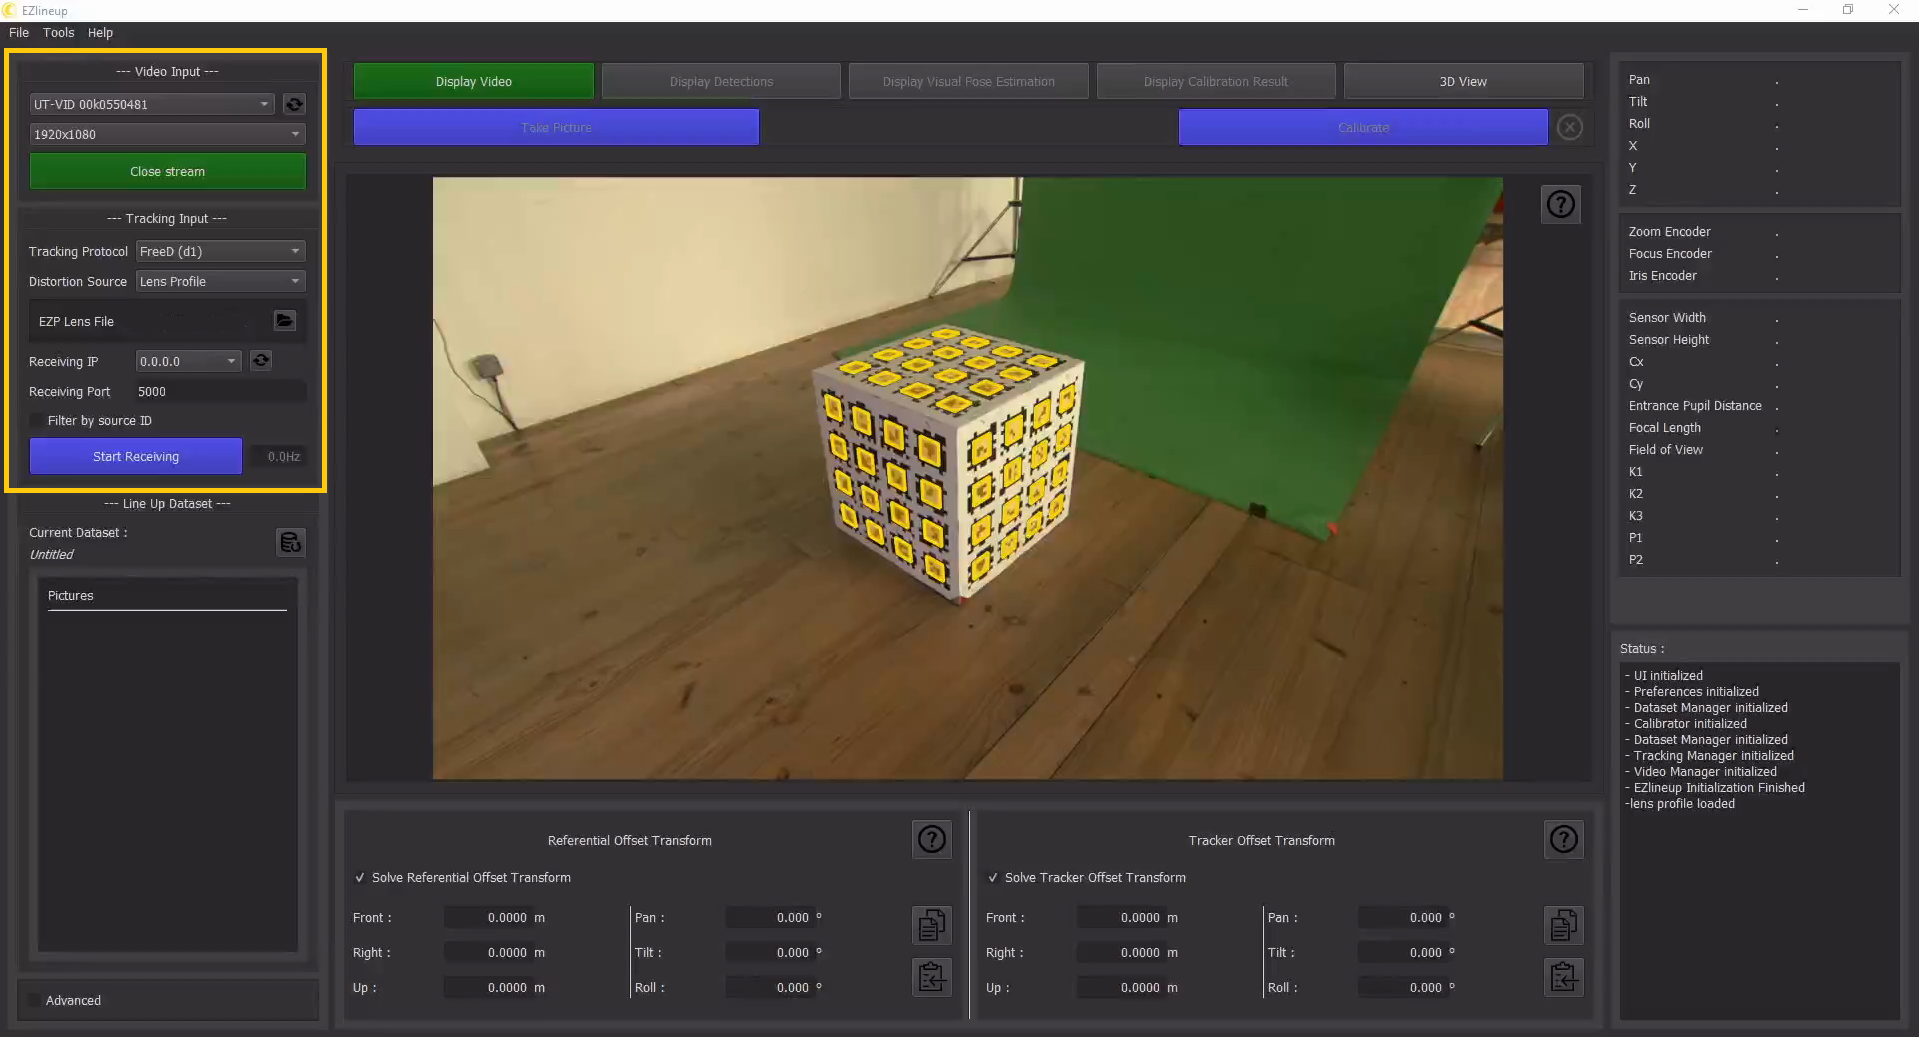Copy the Referential Offset Transform values
The image size is (1919, 1037).
[x=931, y=925]
